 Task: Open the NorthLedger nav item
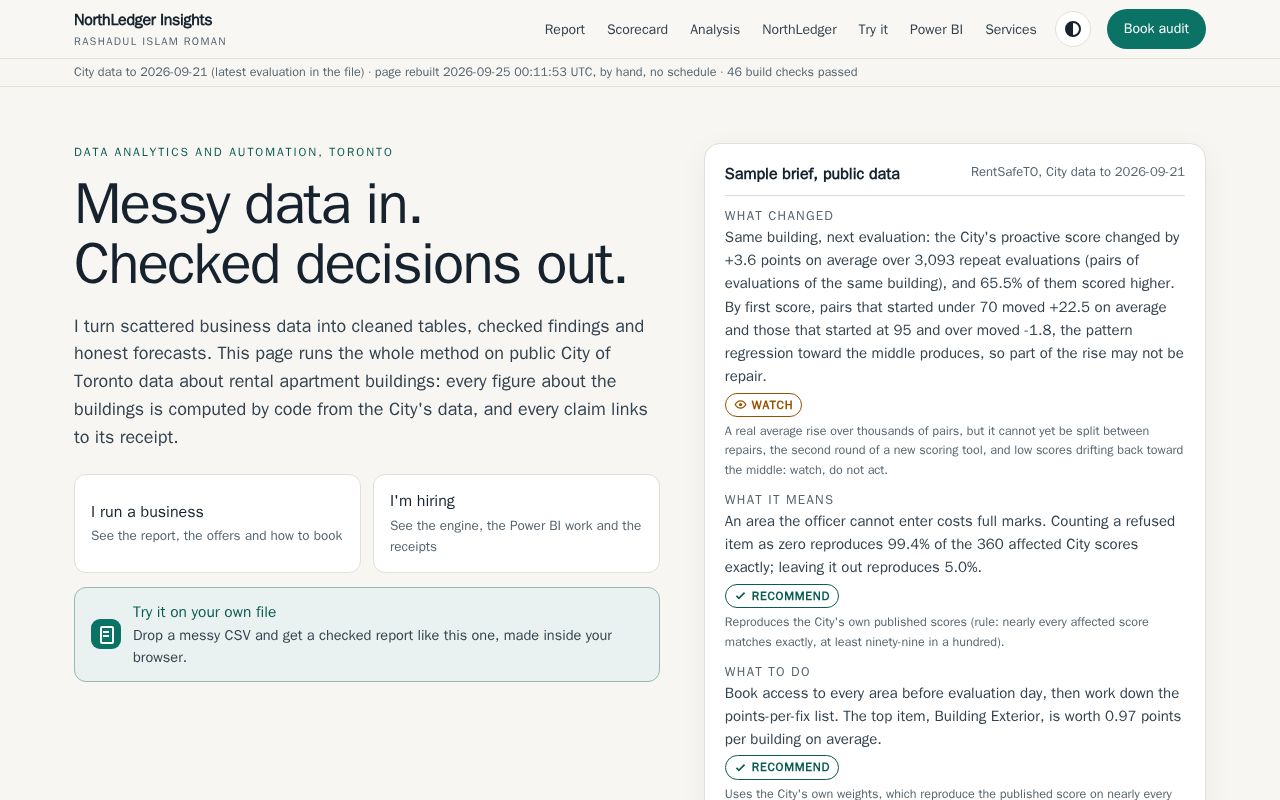(x=799, y=29)
